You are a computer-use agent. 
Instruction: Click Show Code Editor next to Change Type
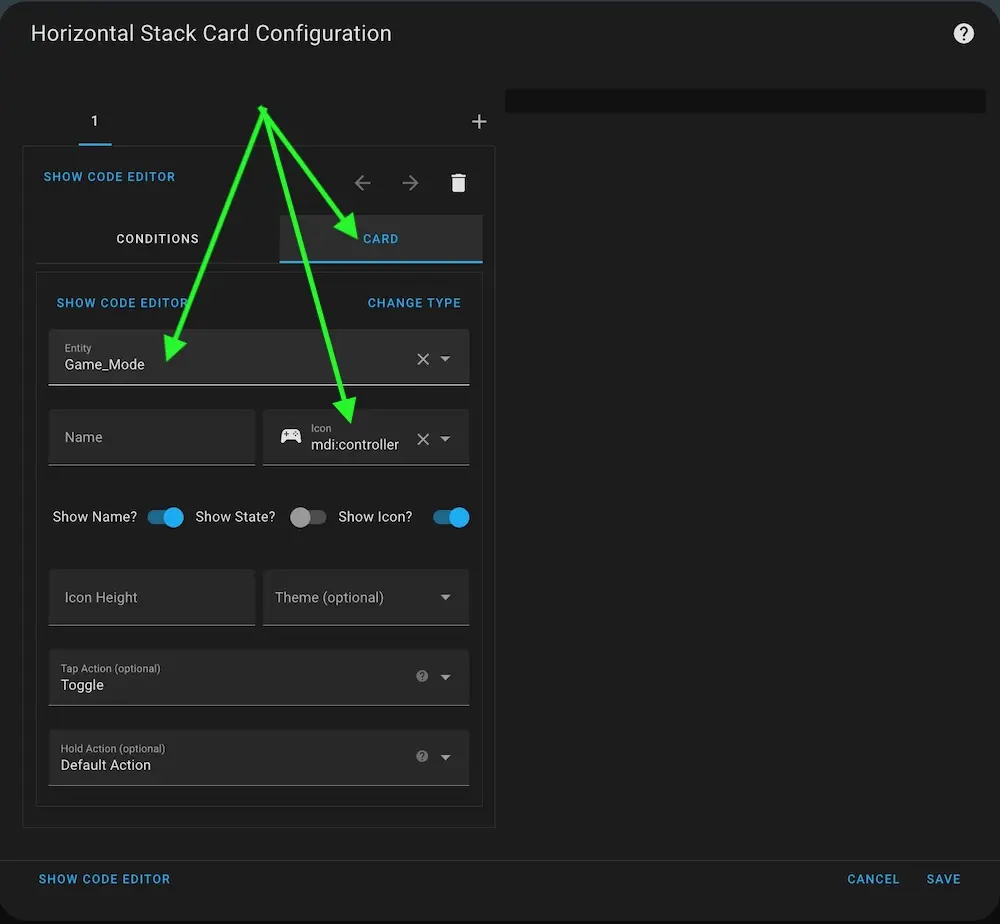pyautogui.click(x=122, y=303)
